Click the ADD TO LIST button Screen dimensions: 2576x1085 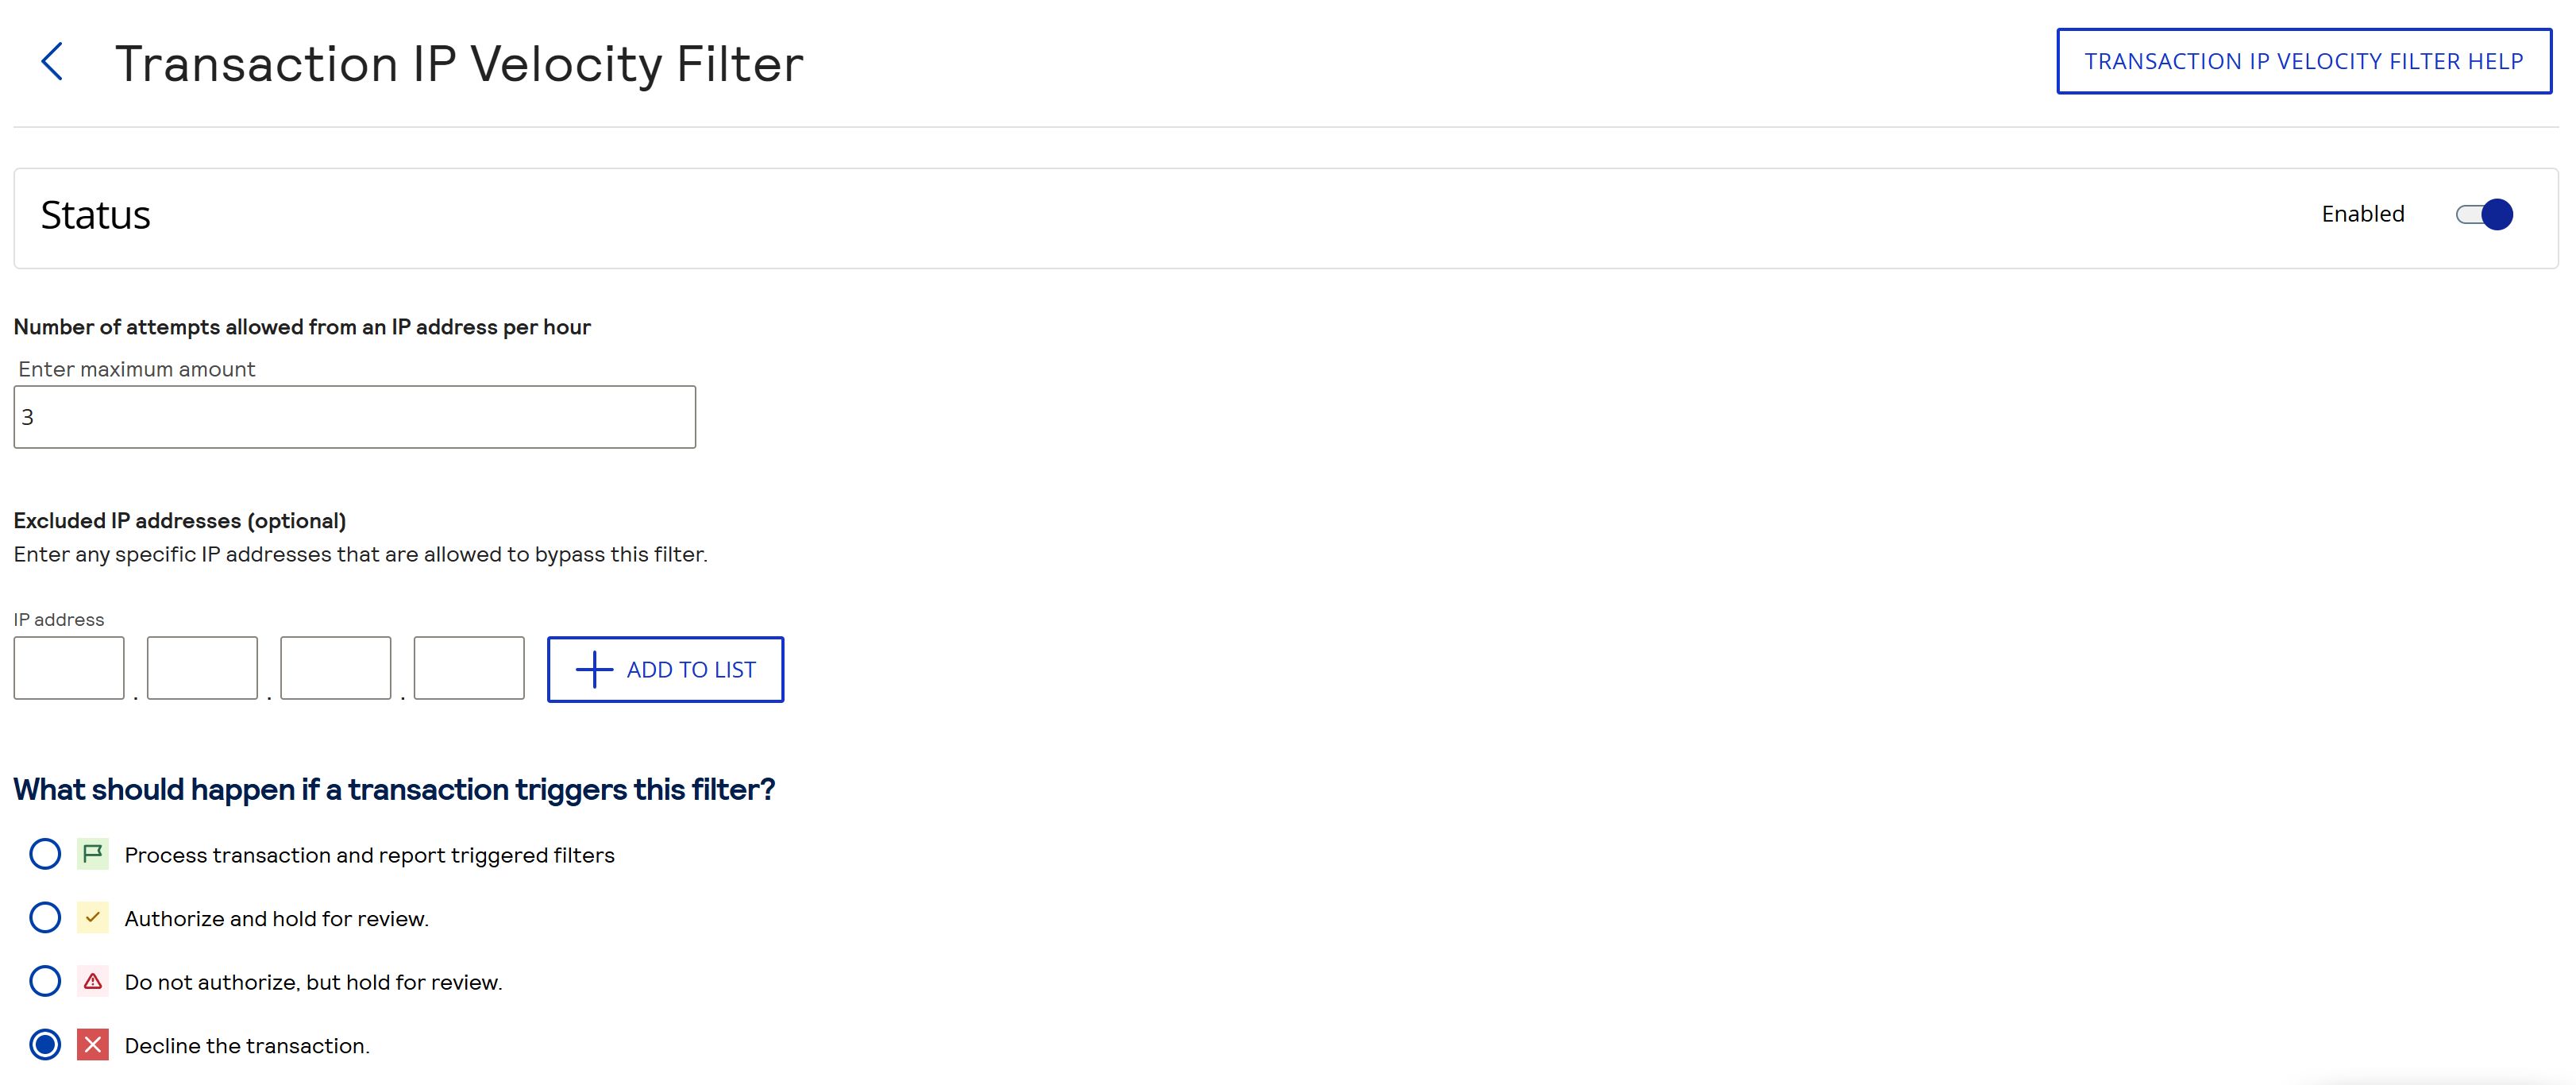point(665,669)
